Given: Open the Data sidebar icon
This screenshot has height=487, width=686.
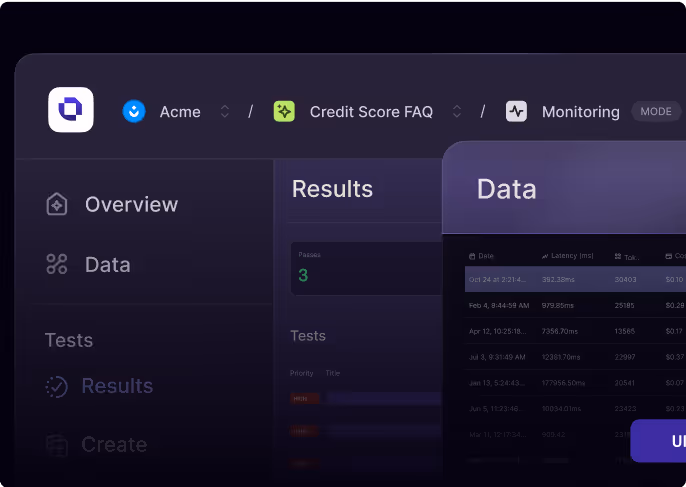Looking at the screenshot, I should (x=57, y=264).
